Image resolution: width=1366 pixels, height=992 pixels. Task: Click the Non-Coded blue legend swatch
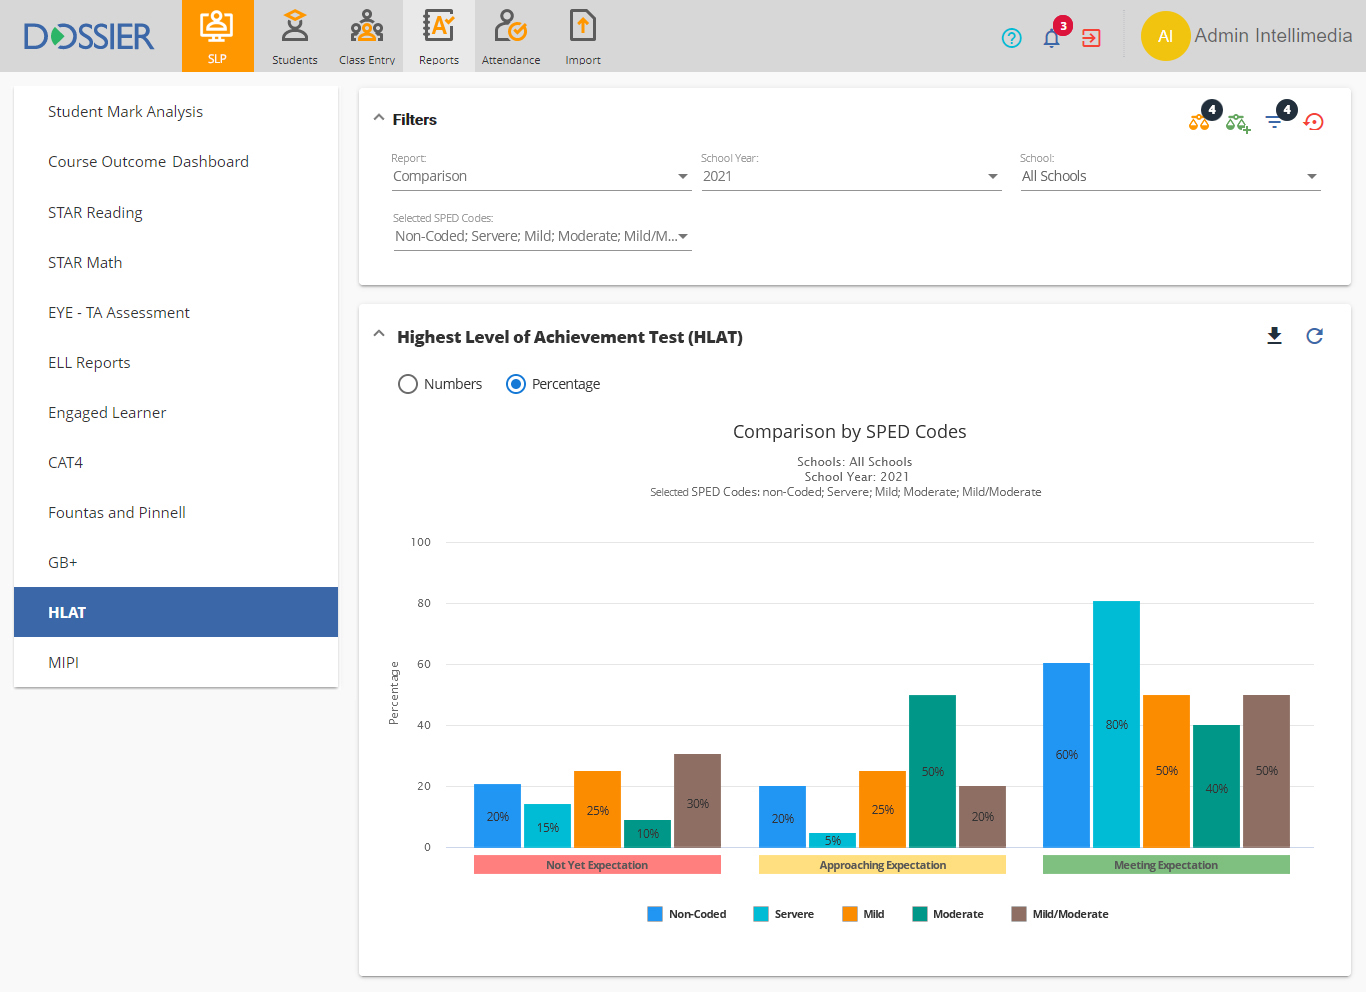click(655, 914)
